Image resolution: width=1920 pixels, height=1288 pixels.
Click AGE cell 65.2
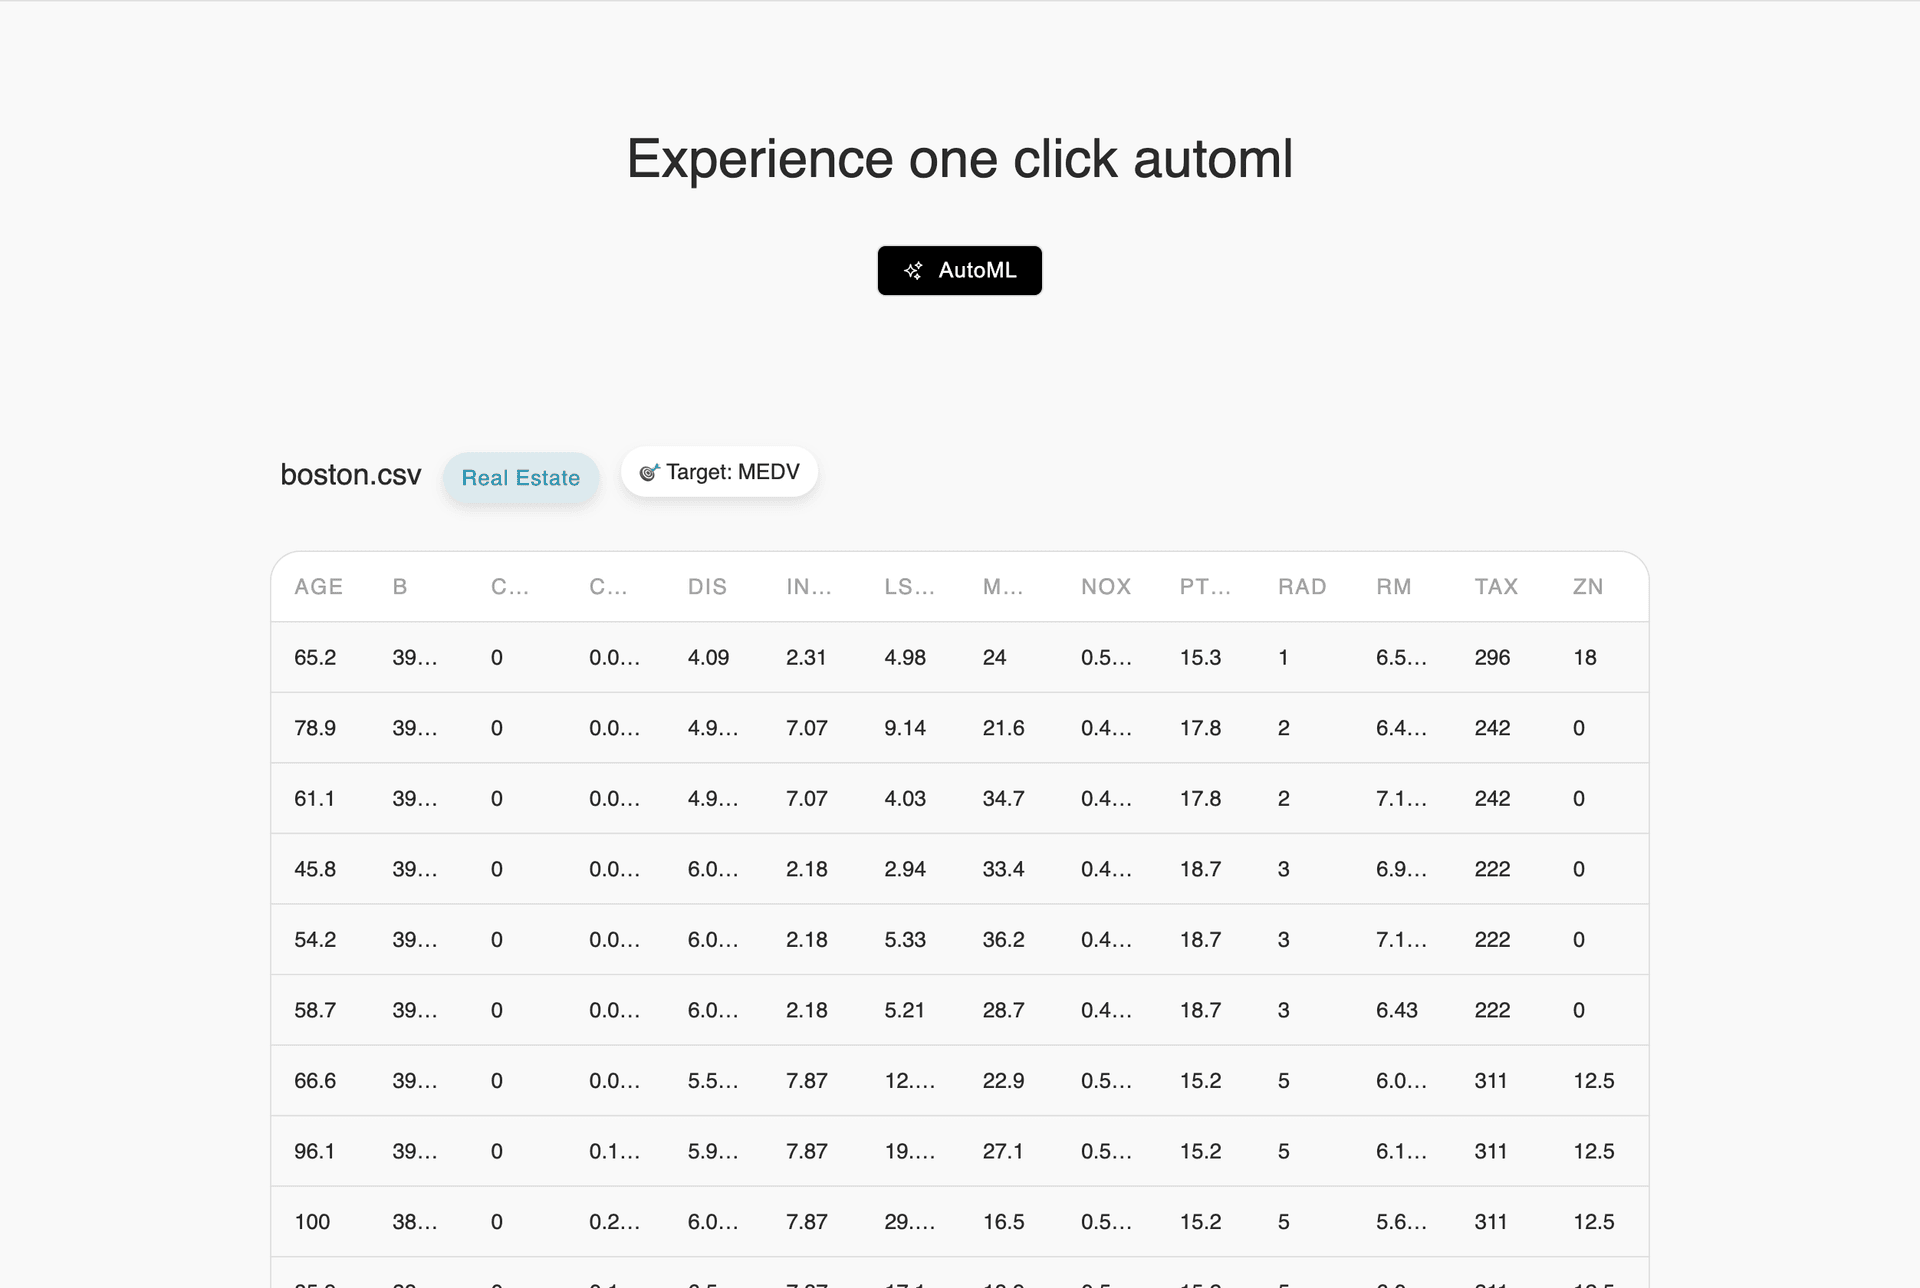pyautogui.click(x=315, y=658)
